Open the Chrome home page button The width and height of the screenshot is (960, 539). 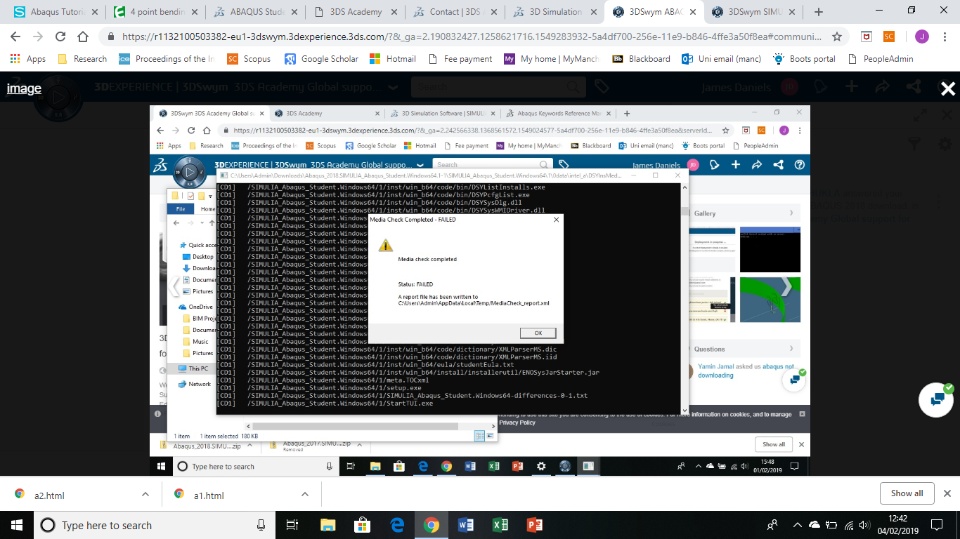[x=83, y=37]
